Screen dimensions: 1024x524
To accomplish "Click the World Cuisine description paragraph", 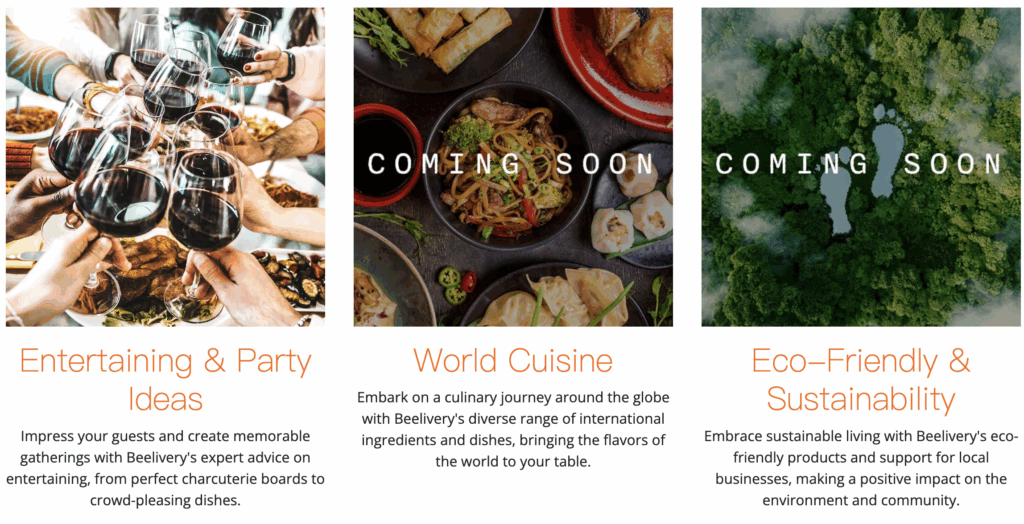I will tap(513, 429).
